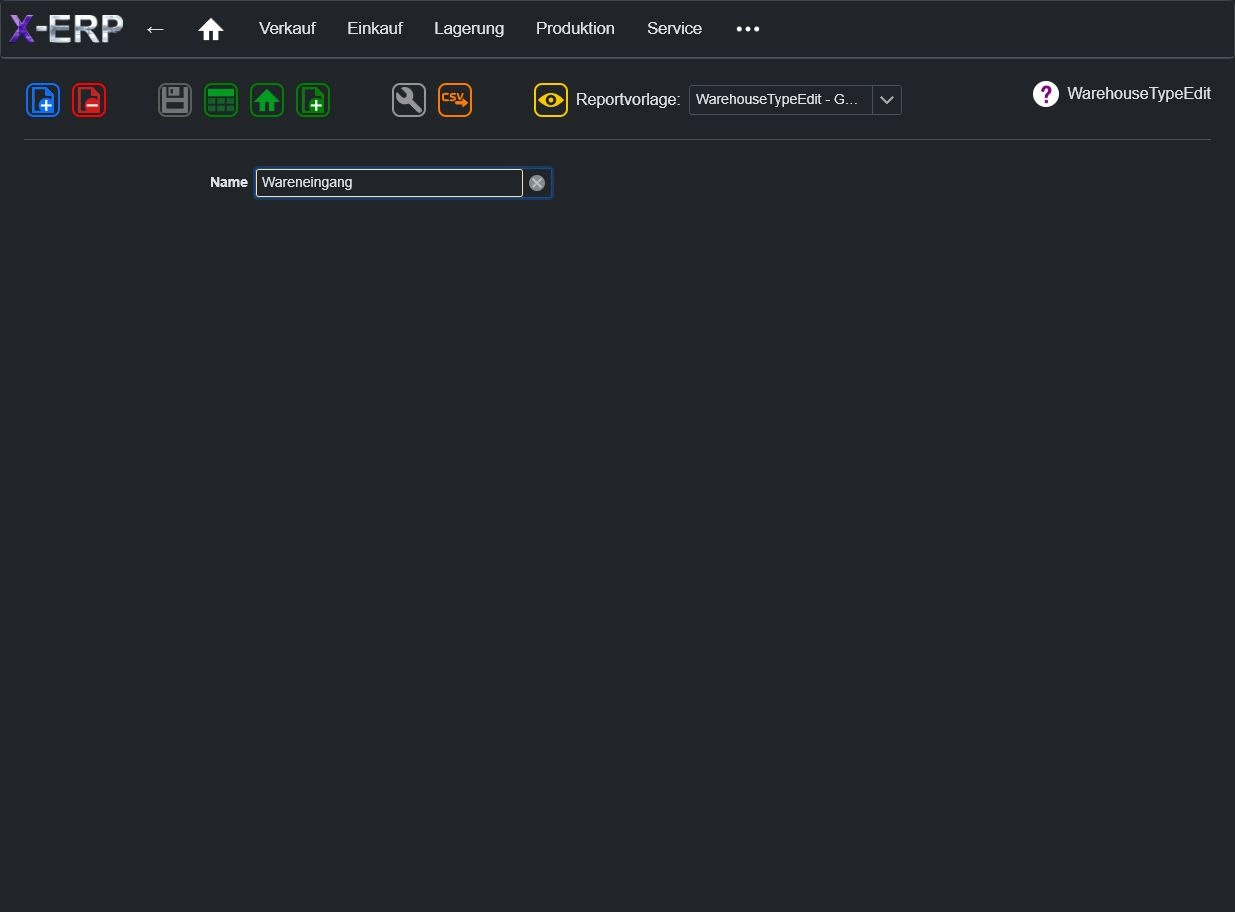Open the Produktion menu

(x=575, y=29)
